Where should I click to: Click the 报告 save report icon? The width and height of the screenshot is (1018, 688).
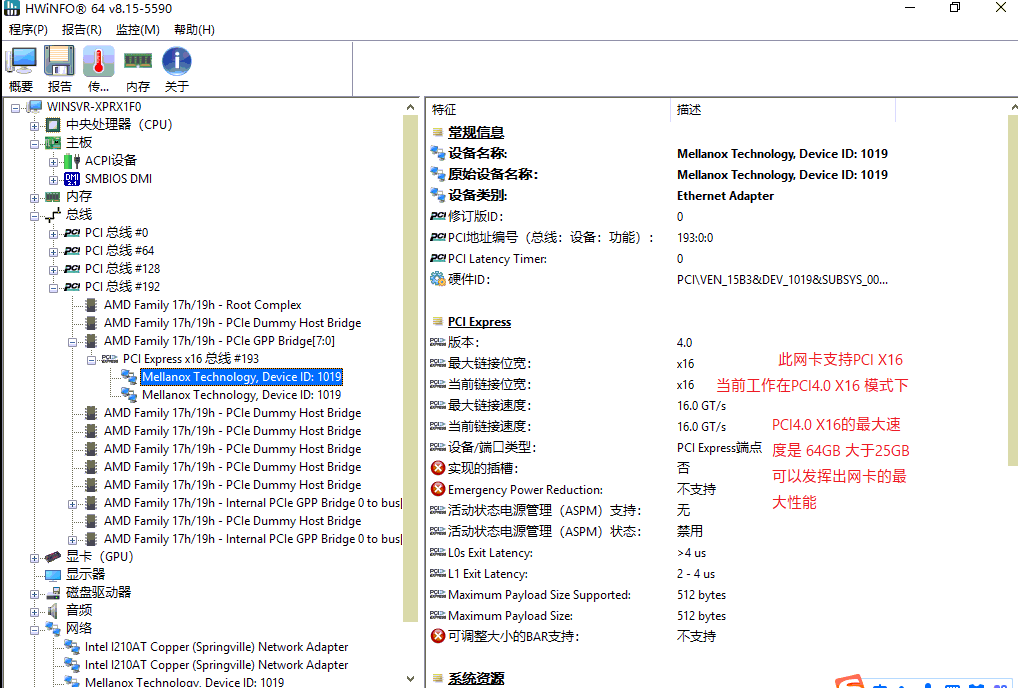(x=60, y=62)
